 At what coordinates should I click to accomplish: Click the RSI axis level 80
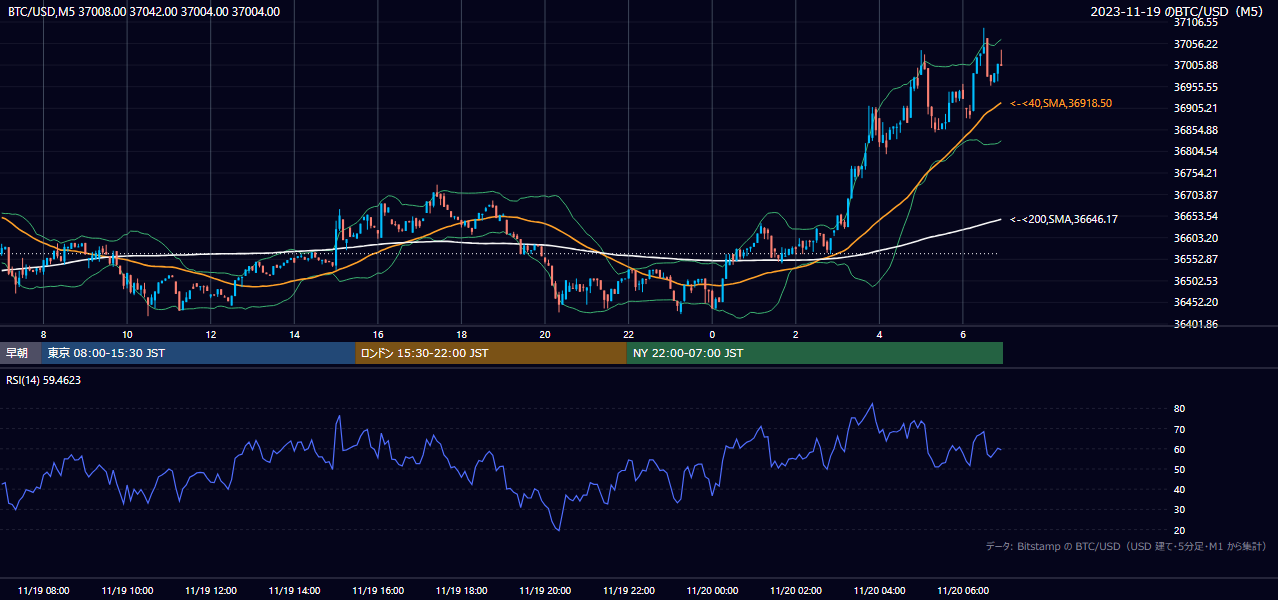tap(1180, 409)
